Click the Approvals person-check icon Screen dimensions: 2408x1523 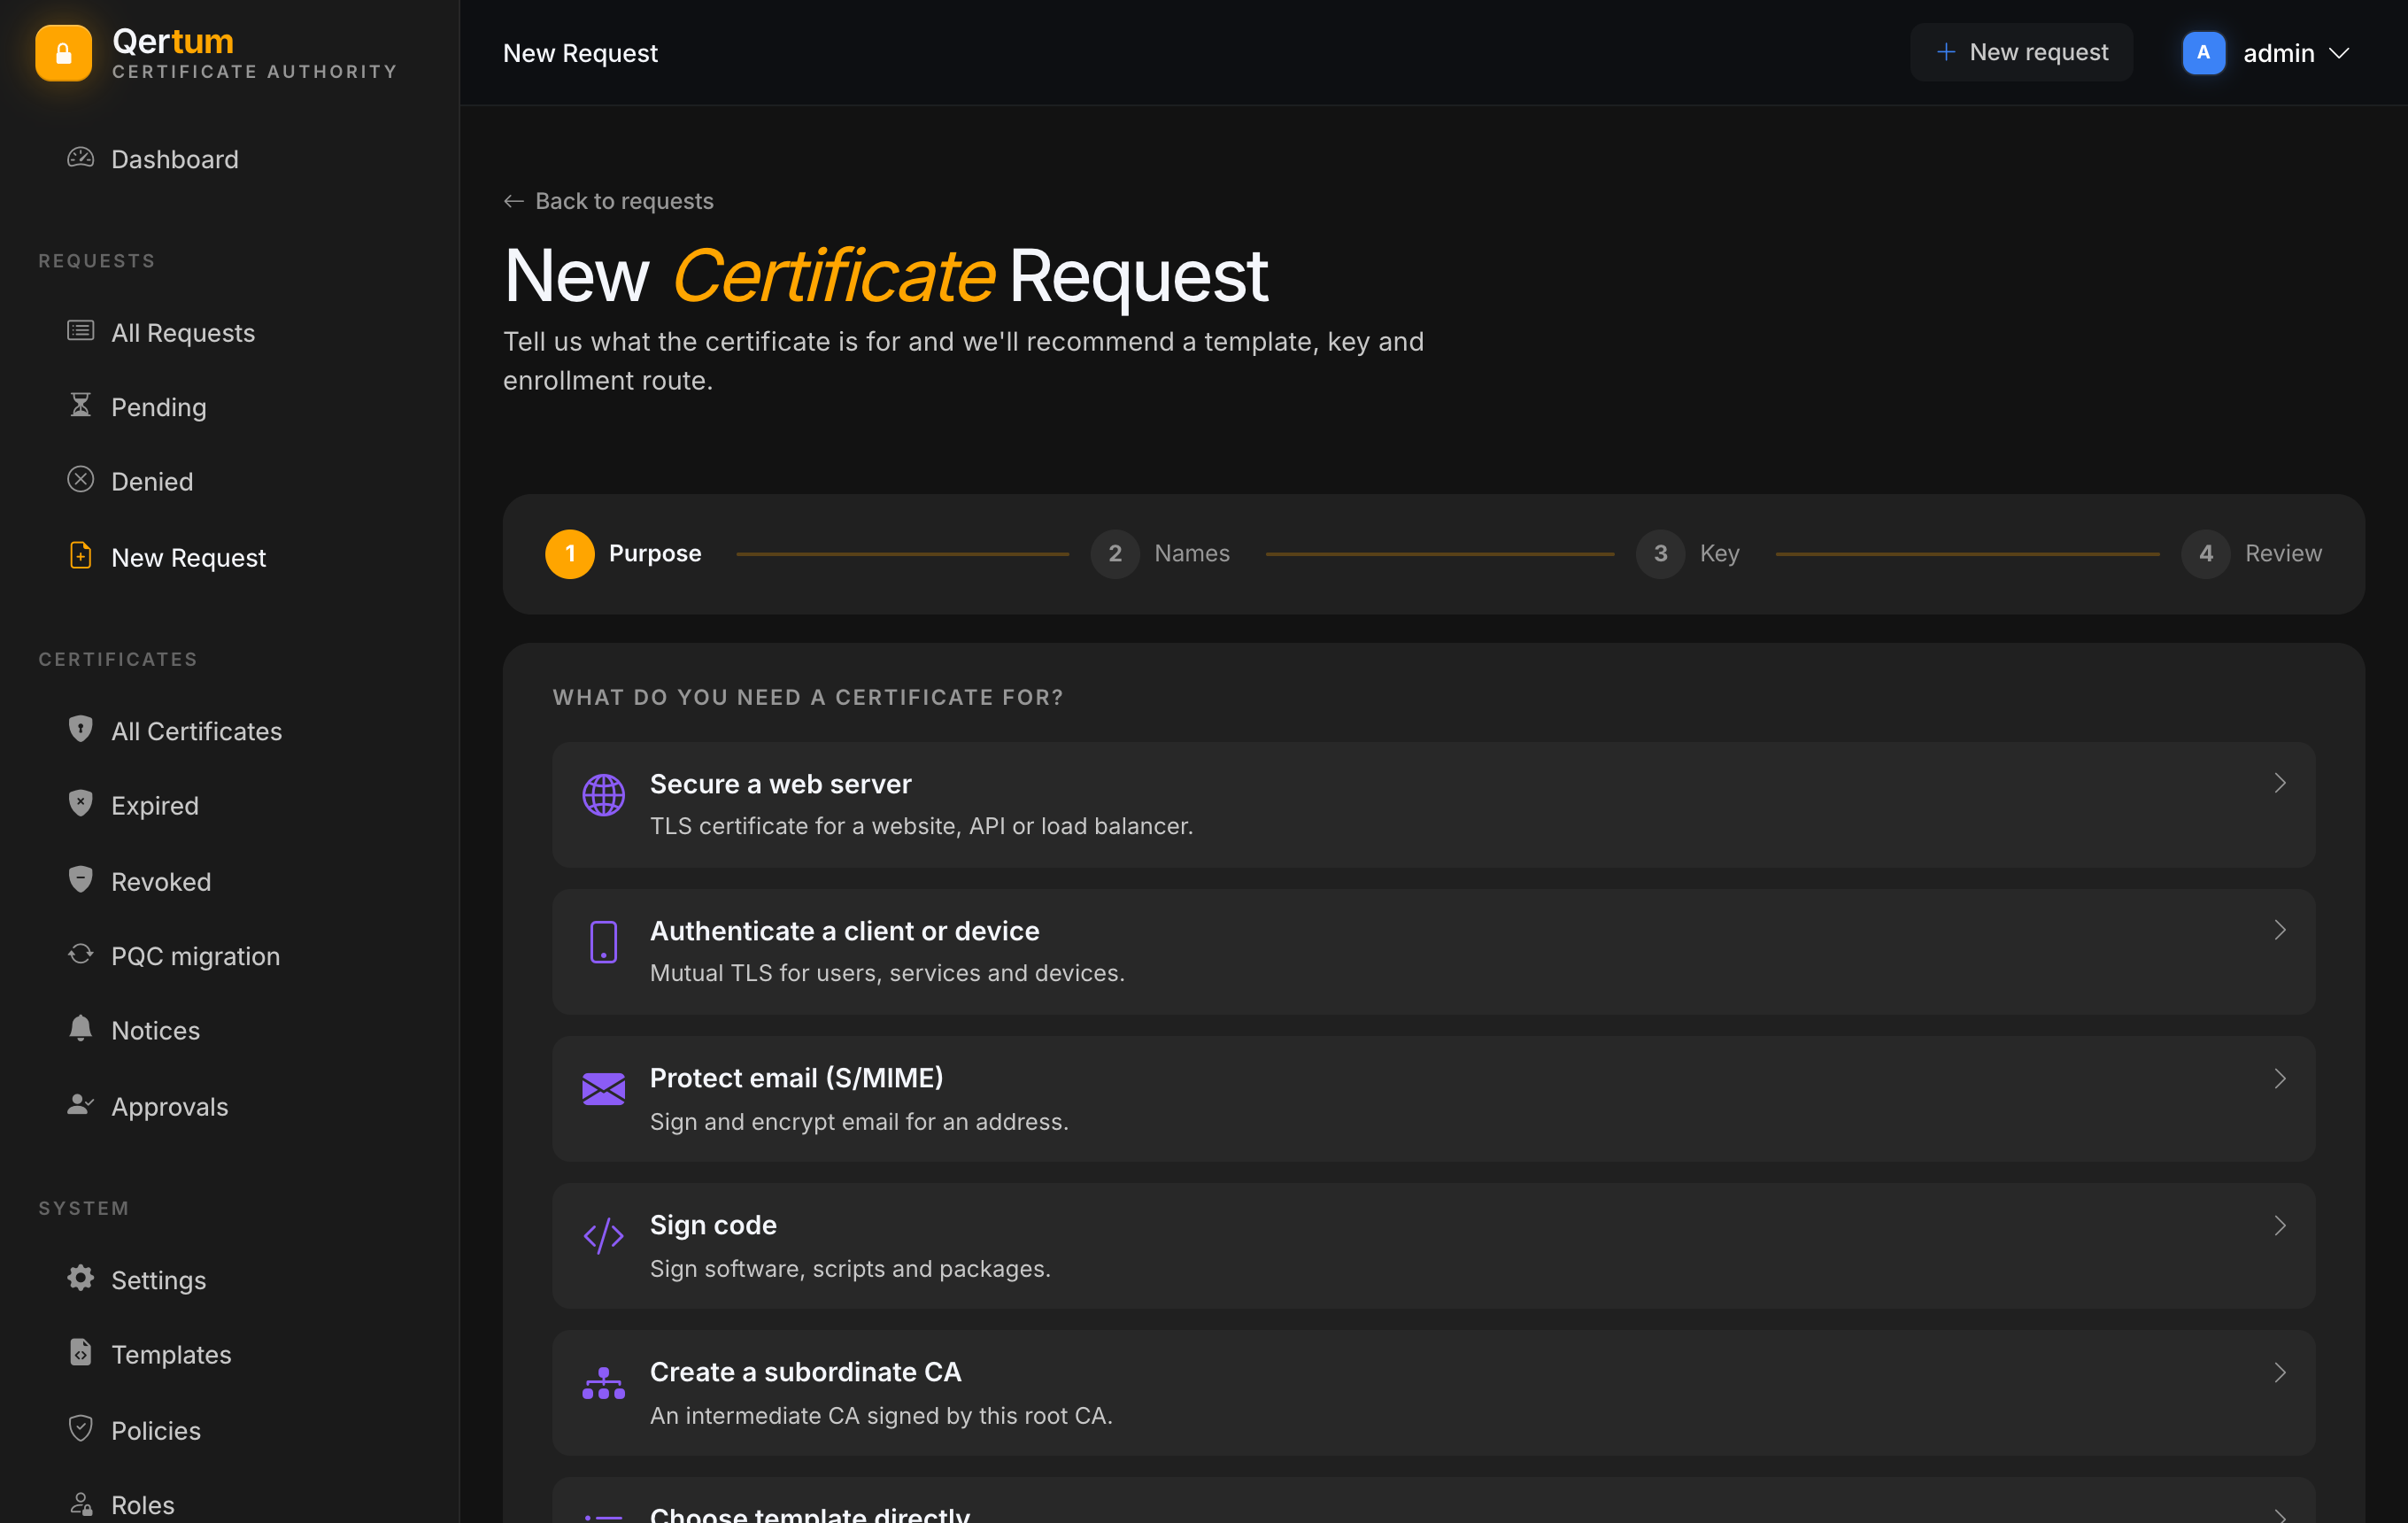point(81,1105)
